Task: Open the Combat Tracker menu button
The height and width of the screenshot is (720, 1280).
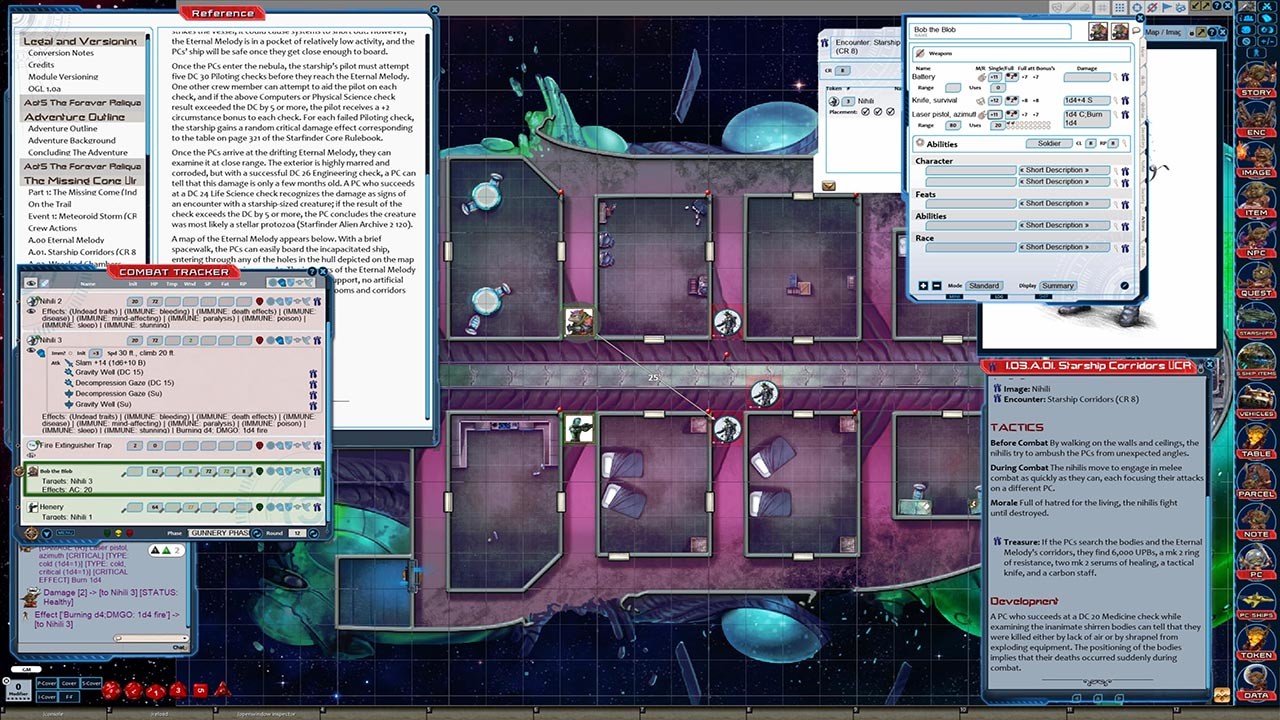Action: (x=31, y=534)
